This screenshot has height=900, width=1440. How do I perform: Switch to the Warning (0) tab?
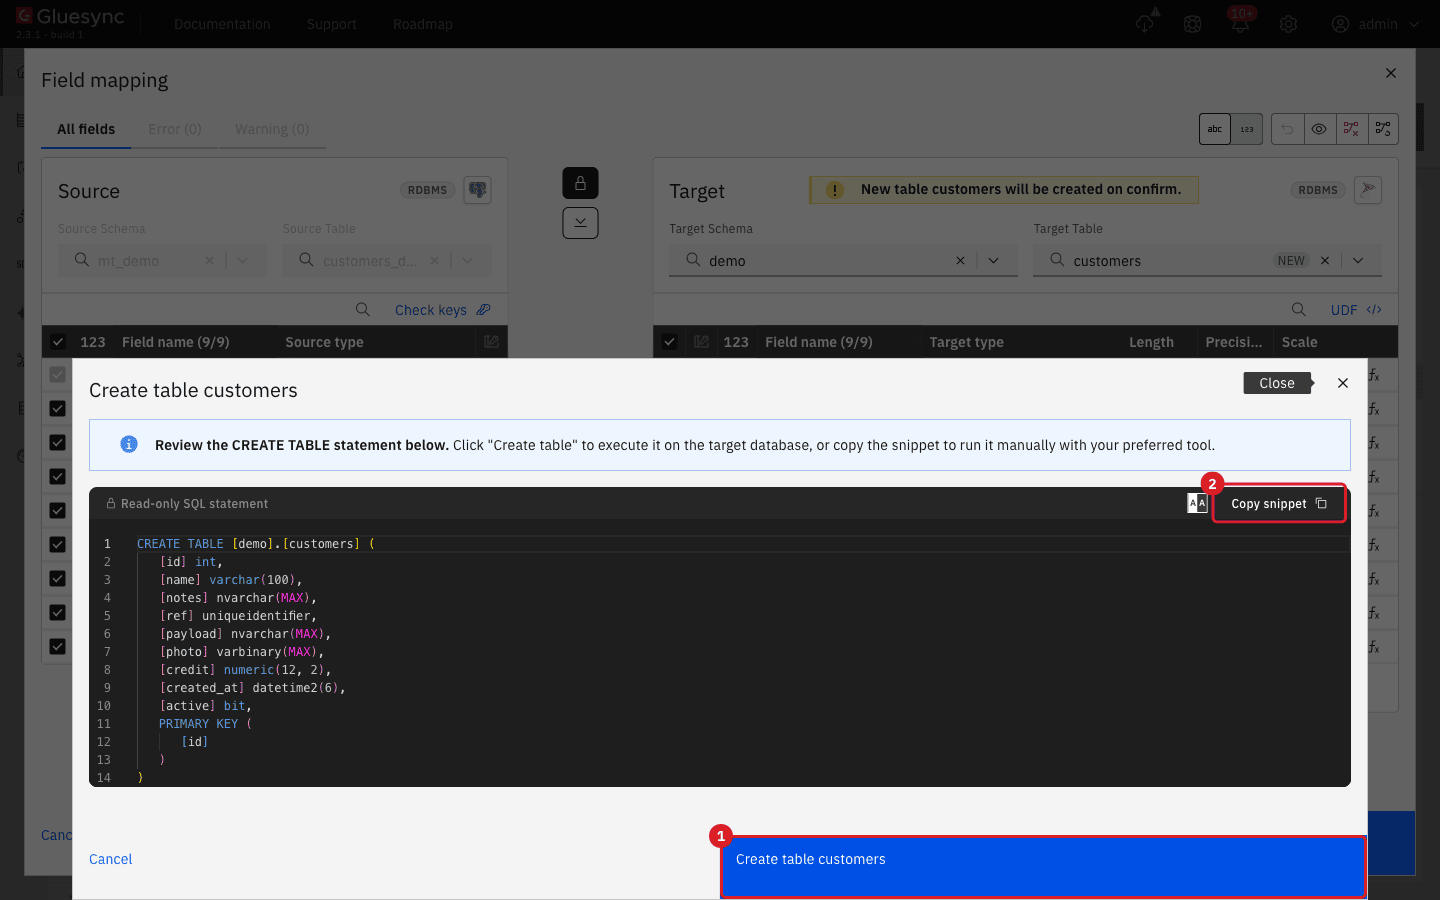click(x=272, y=129)
